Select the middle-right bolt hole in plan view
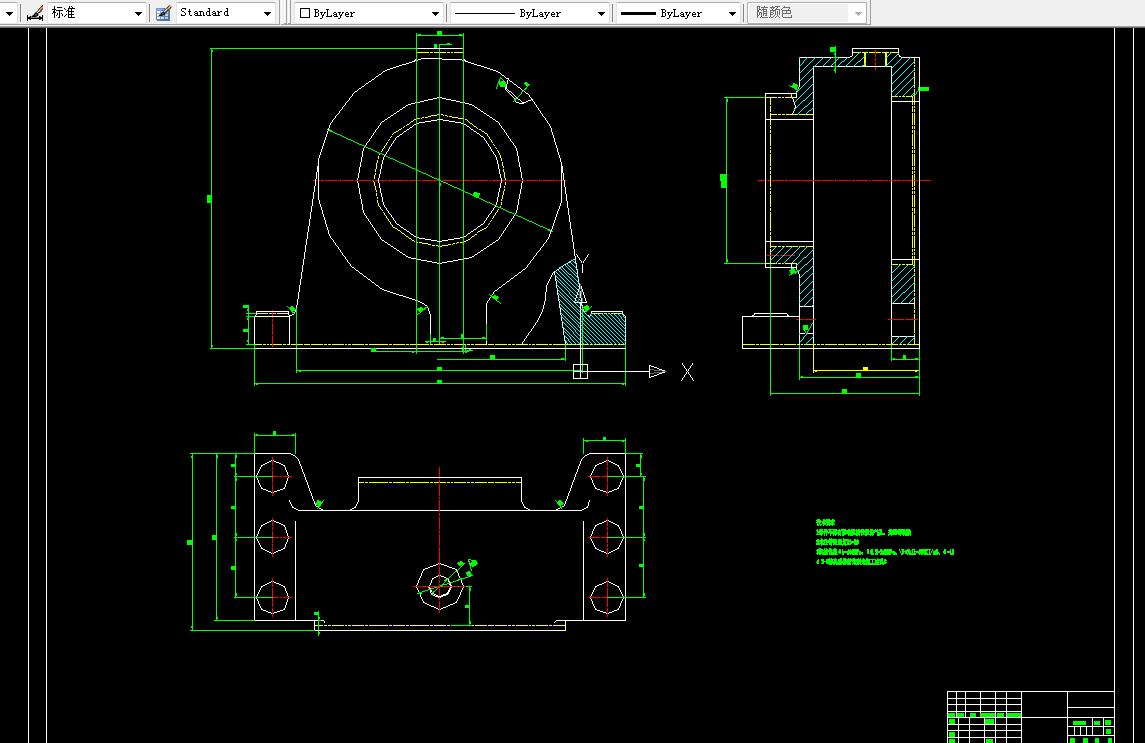 tap(606, 537)
